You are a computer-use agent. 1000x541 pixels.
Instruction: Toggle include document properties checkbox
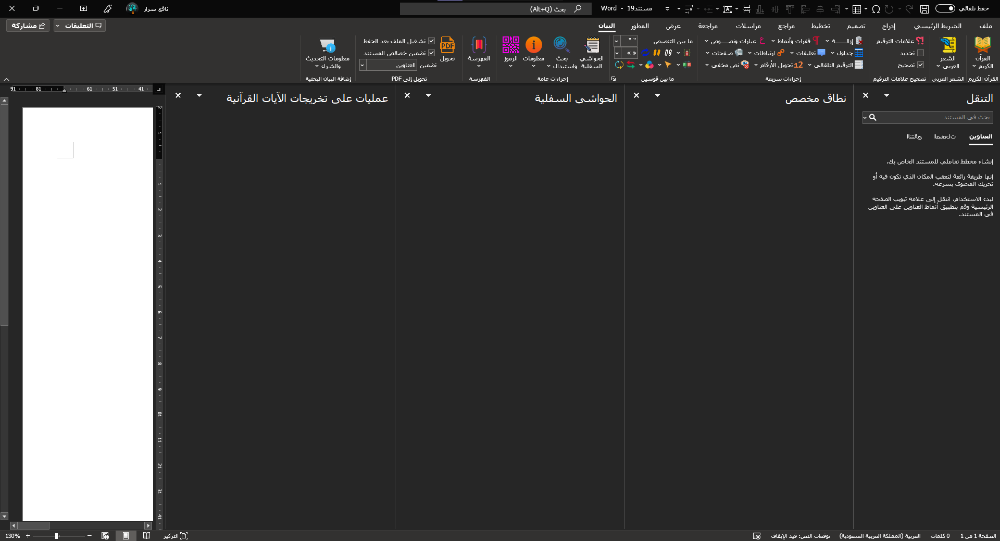tap(431, 53)
